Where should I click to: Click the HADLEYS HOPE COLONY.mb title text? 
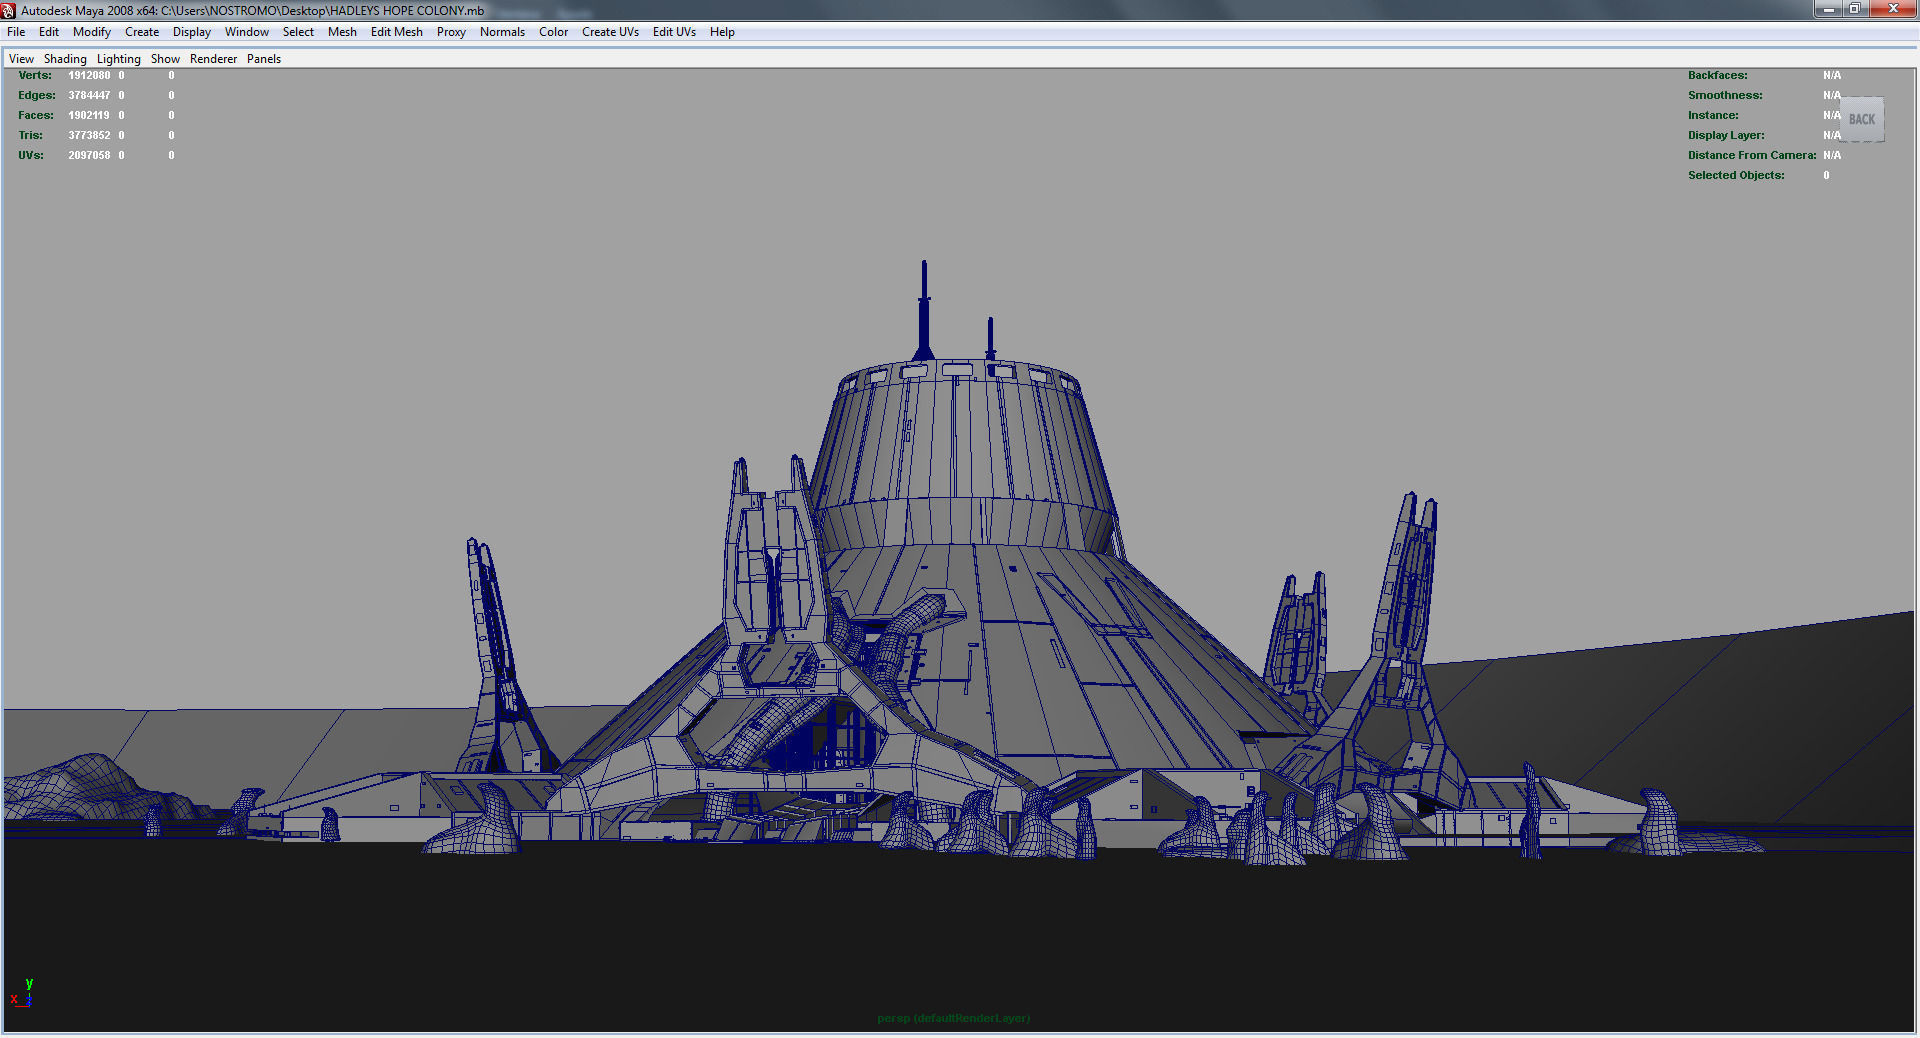point(406,10)
